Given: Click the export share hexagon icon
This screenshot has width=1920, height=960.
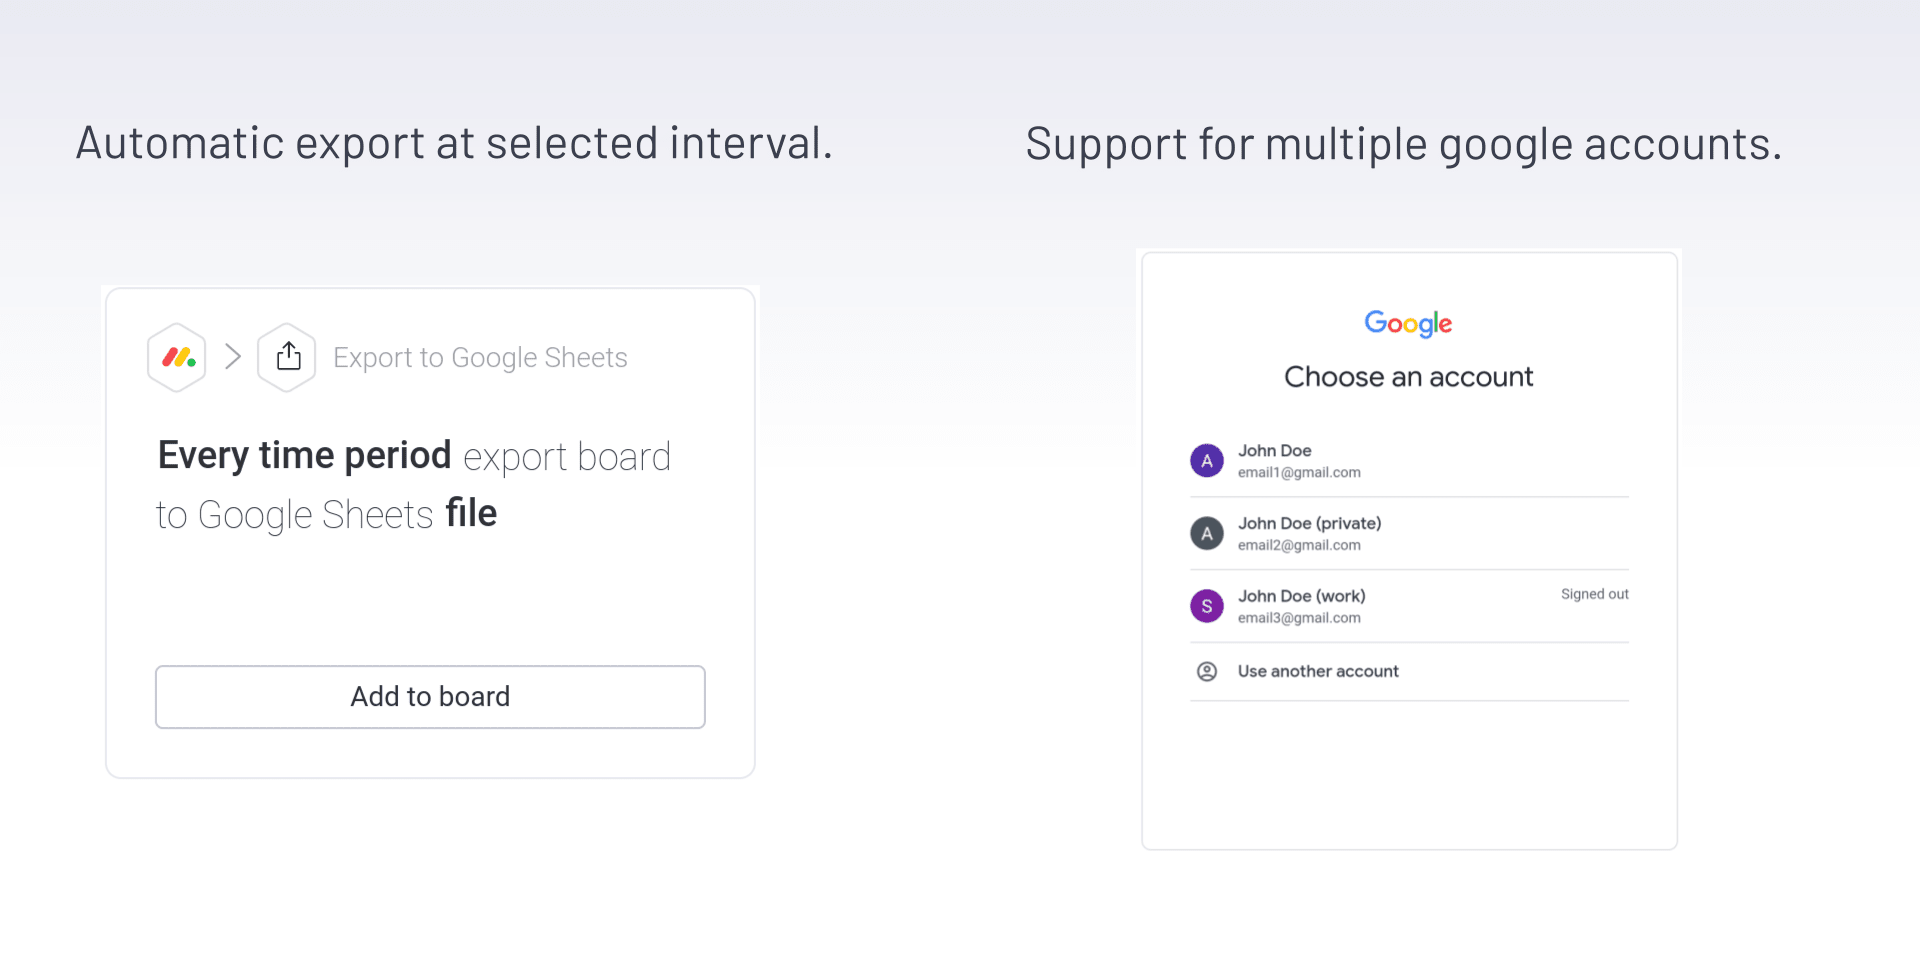Looking at the screenshot, I should [x=287, y=357].
